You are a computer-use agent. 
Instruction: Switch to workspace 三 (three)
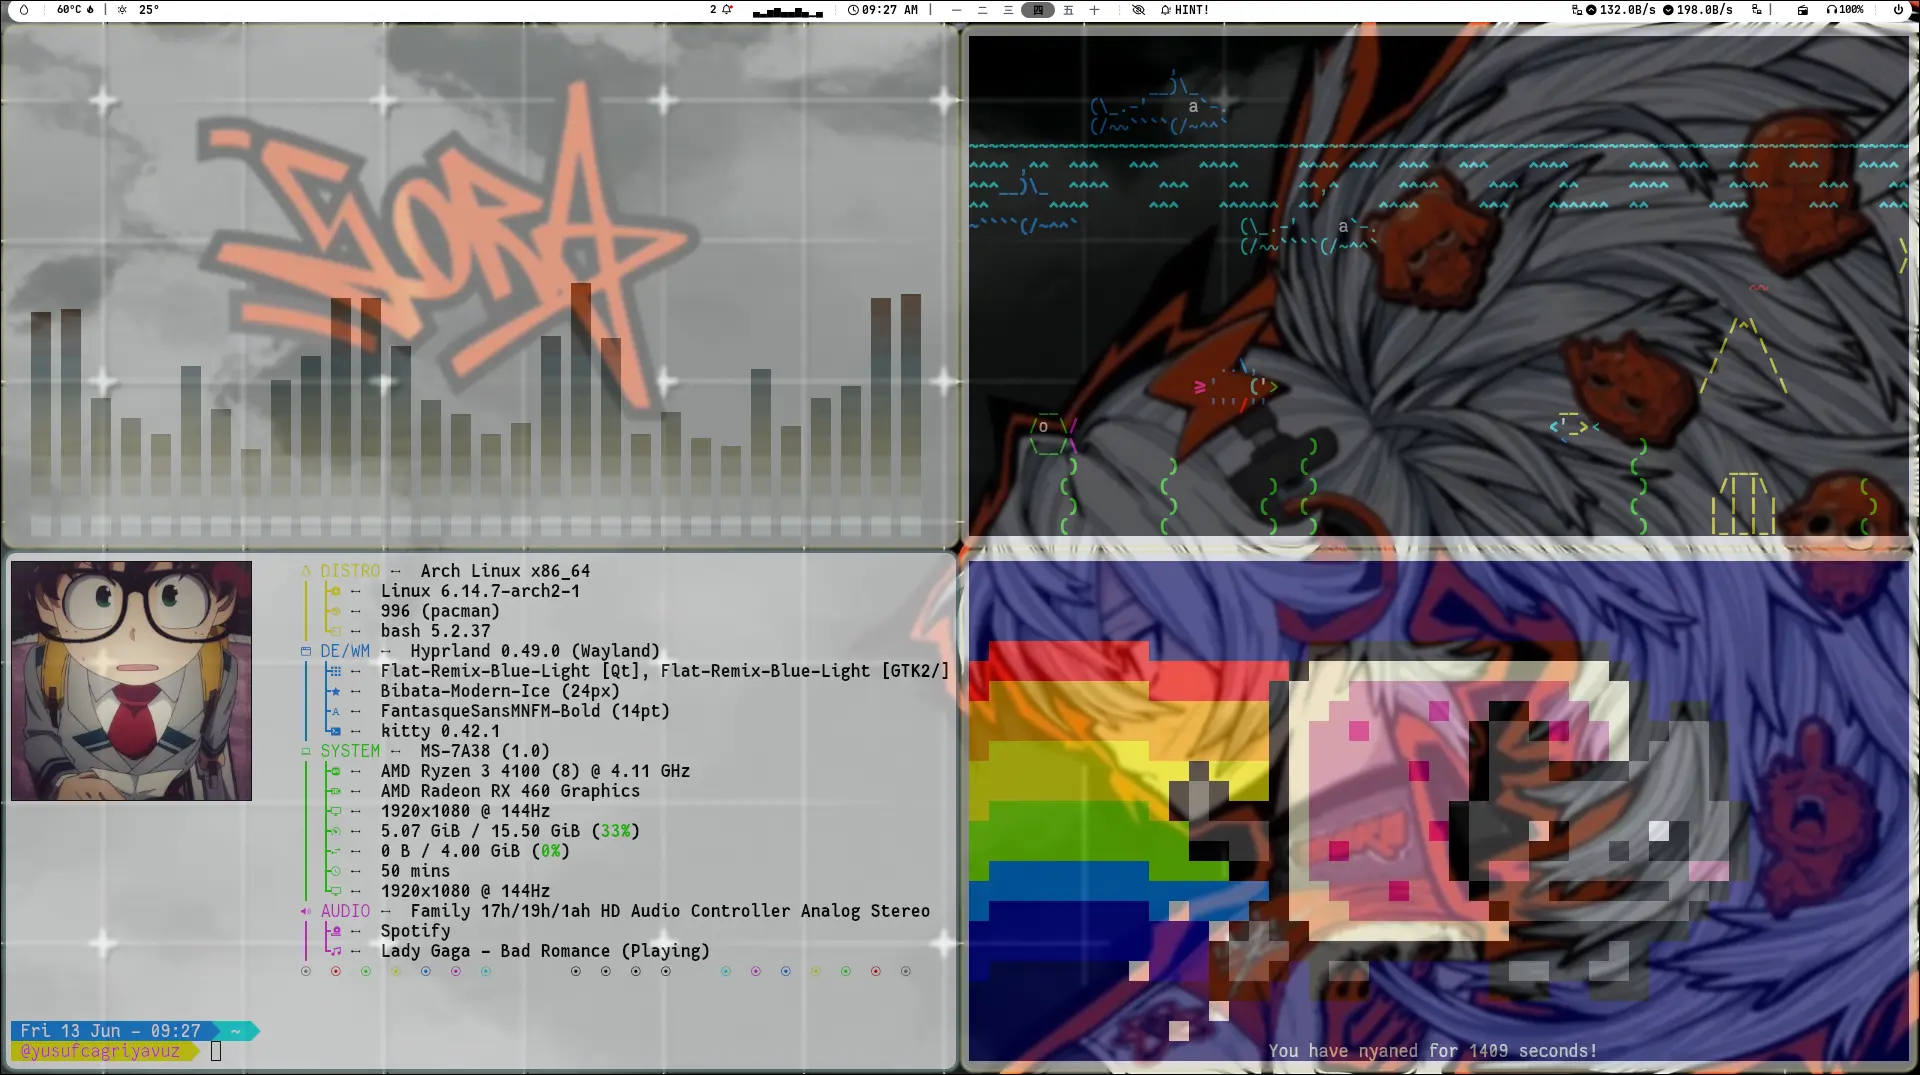(1008, 10)
